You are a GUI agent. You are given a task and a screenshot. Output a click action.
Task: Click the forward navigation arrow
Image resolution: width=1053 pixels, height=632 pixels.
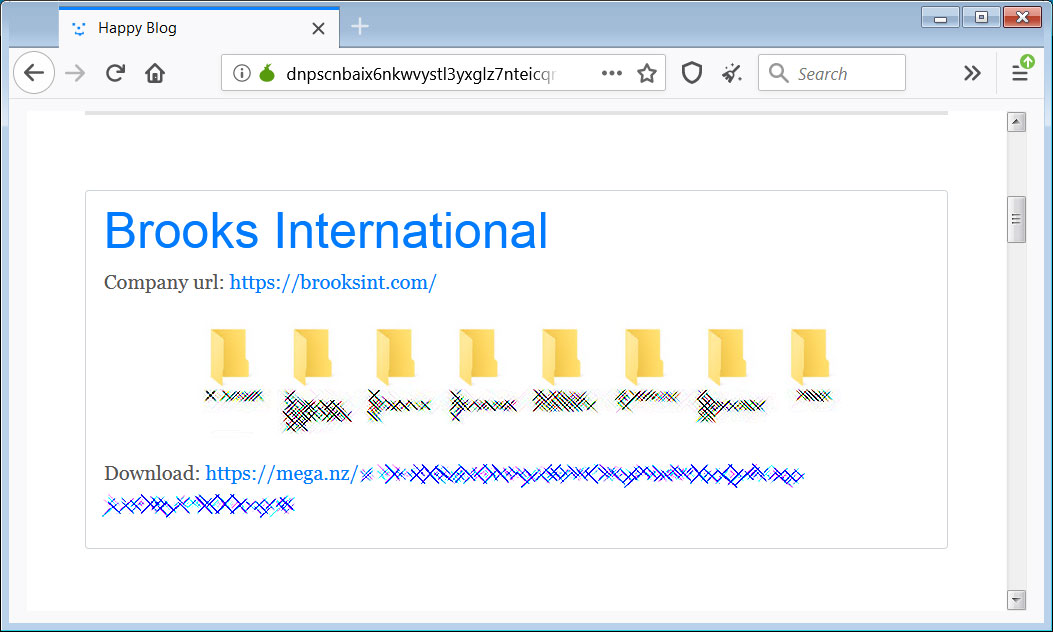coord(75,73)
